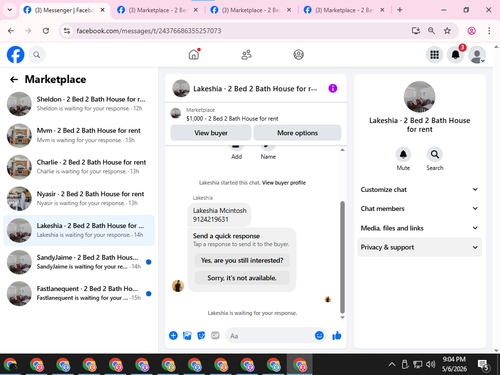
Task: Open the Friends icon in top navigation
Action: click(246, 54)
